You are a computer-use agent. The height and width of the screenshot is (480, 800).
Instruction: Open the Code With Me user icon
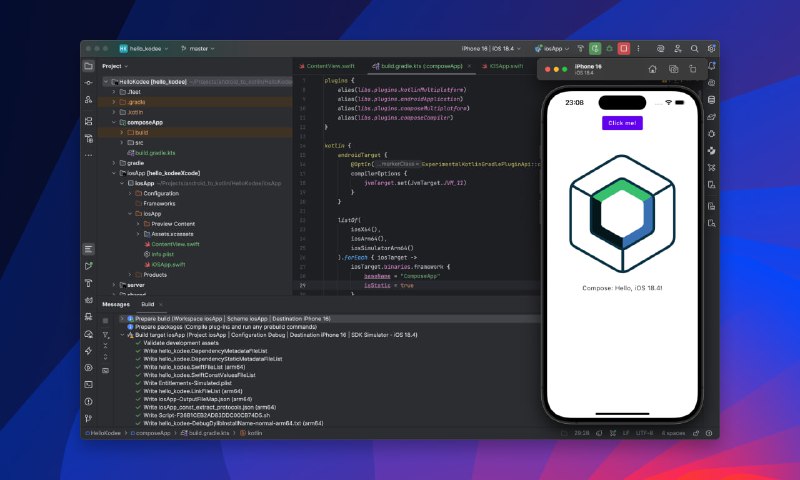[678, 48]
